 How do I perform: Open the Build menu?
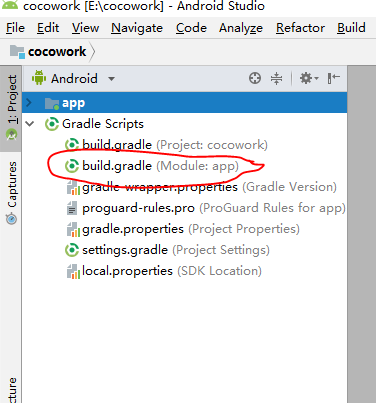351,28
